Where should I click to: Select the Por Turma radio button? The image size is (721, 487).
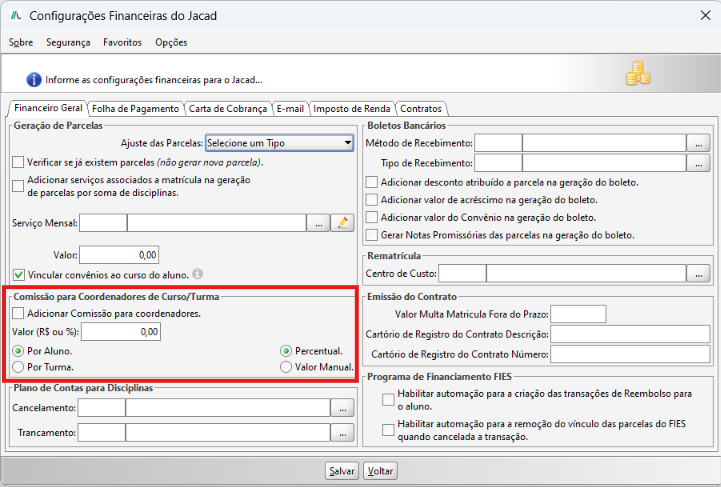[x=18, y=367]
